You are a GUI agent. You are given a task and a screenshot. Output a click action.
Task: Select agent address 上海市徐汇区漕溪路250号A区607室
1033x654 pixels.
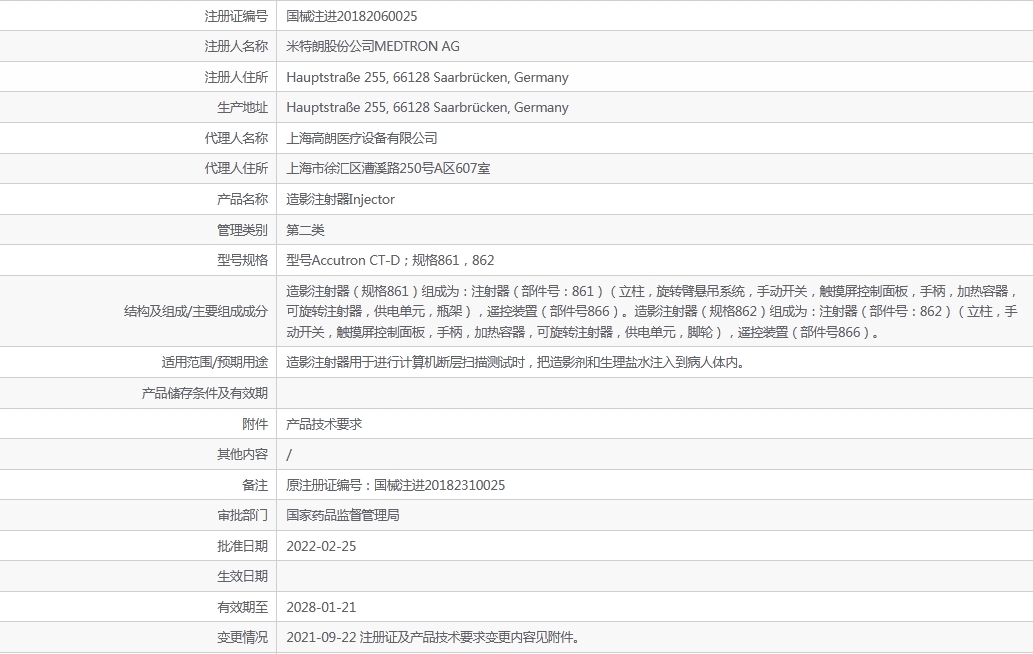click(x=388, y=169)
